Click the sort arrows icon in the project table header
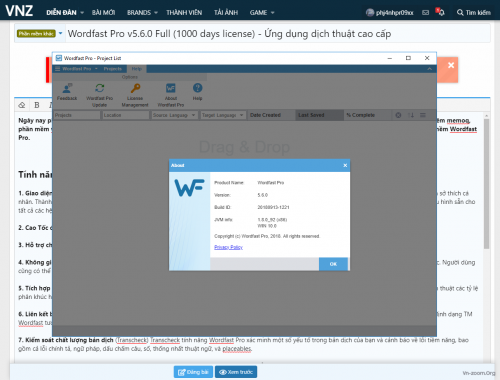The width and height of the screenshot is (500, 380). click(411, 115)
